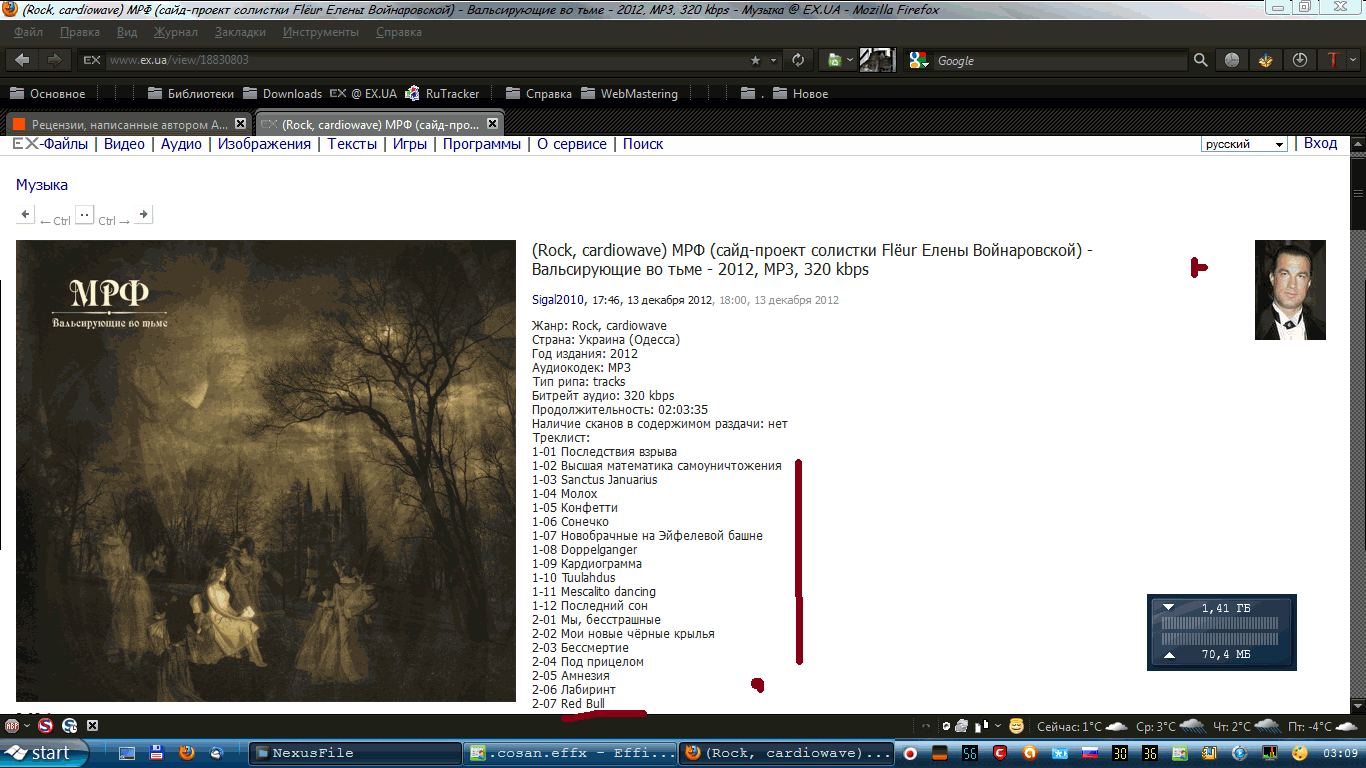This screenshot has height=768, width=1366.
Task: Open the Поиск page
Action: [643, 144]
